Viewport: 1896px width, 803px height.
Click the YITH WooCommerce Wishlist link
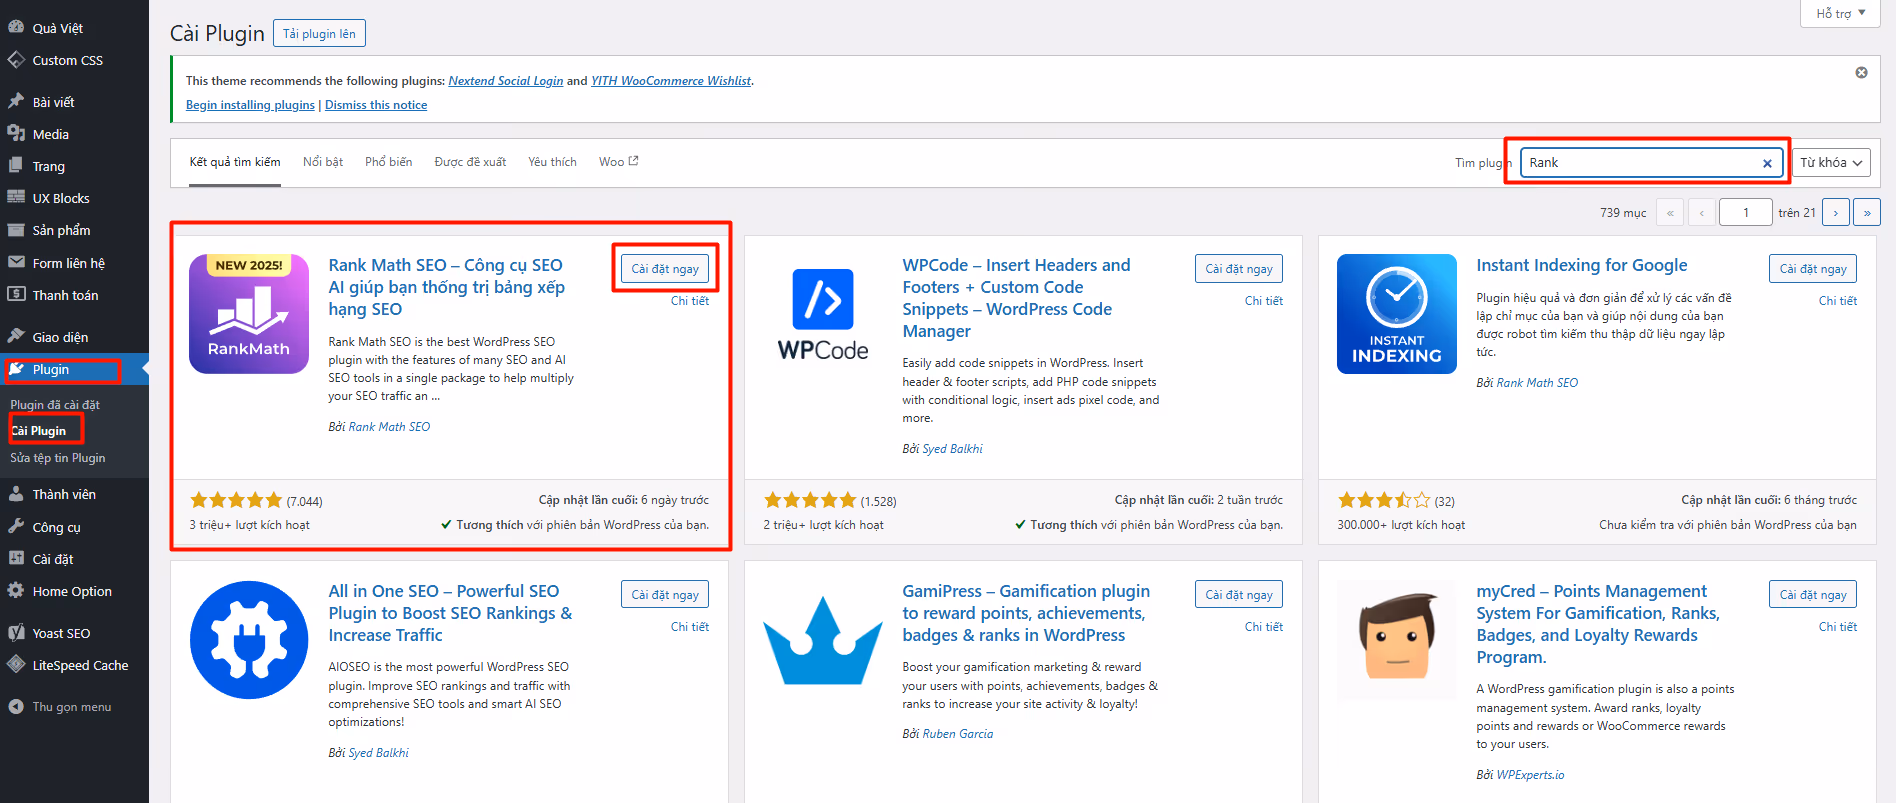[671, 81]
